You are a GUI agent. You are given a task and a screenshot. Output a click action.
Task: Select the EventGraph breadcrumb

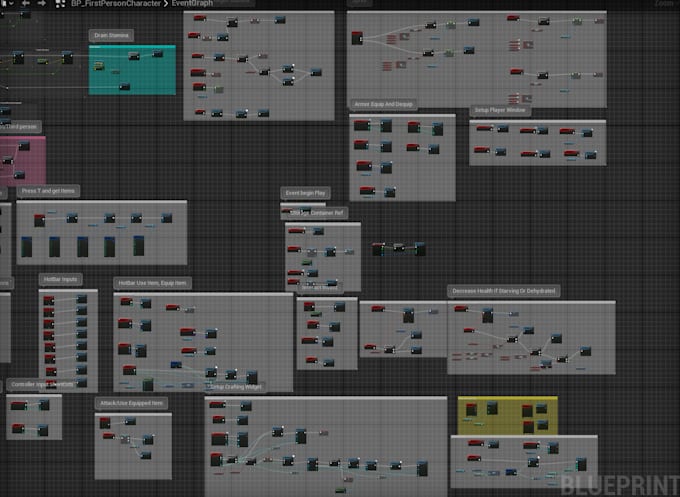(x=192, y=3)
